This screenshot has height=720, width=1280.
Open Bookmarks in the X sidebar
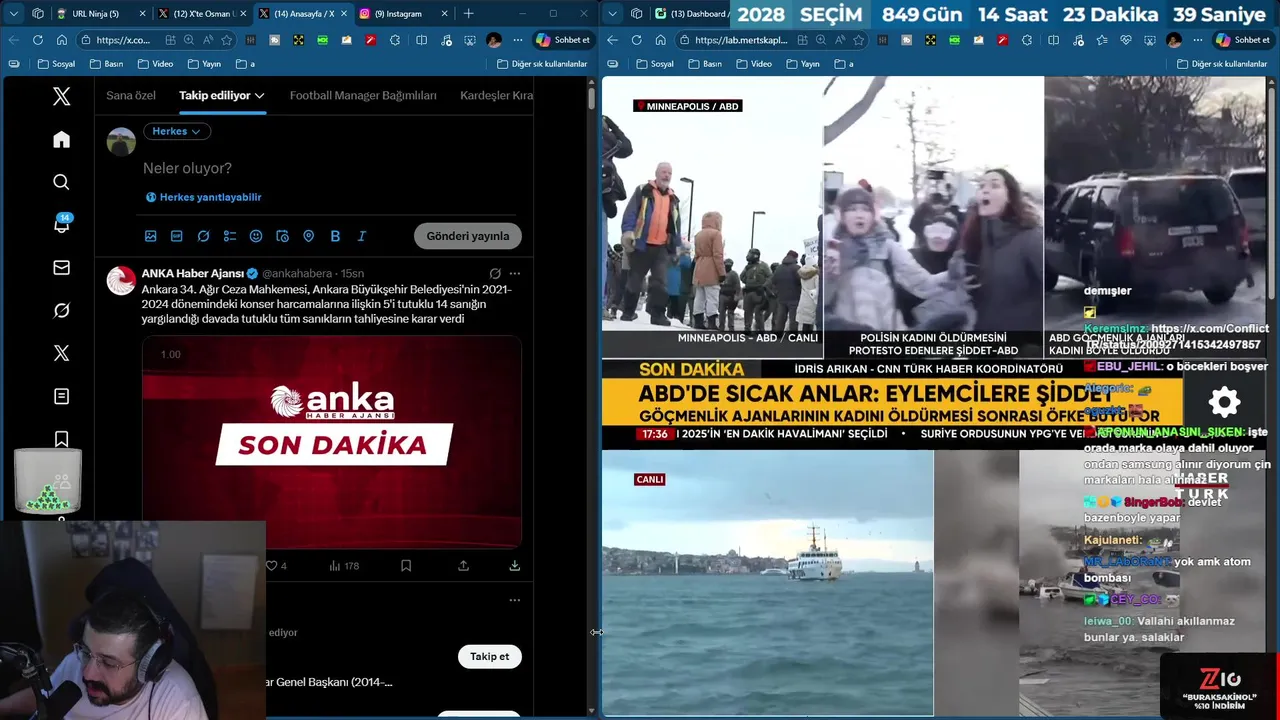pos(61,439)
